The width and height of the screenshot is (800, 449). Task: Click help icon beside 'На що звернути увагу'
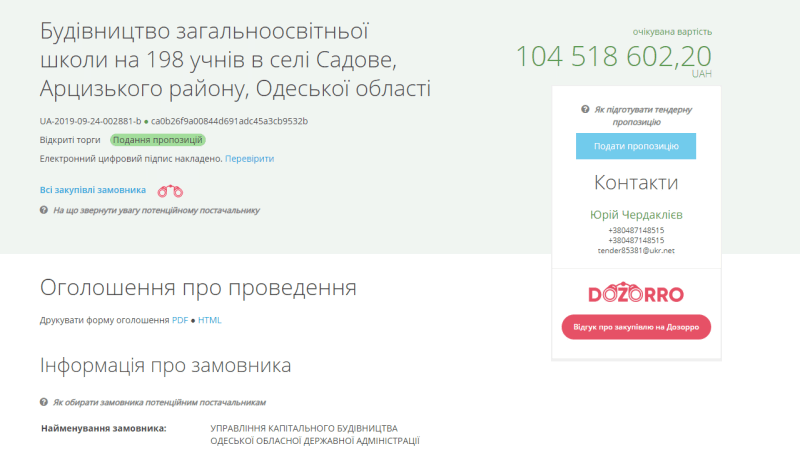[x=44, y=210]
